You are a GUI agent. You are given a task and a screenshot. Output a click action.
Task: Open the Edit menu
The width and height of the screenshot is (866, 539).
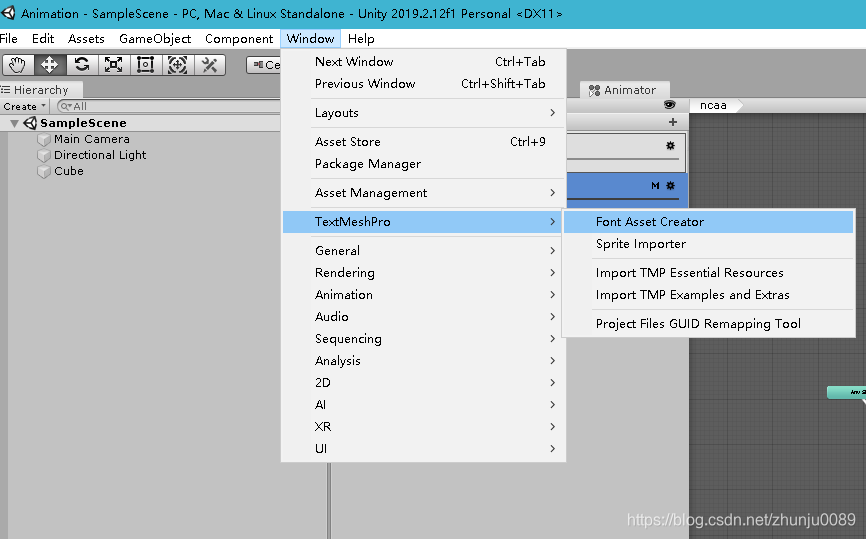[43, 39]
